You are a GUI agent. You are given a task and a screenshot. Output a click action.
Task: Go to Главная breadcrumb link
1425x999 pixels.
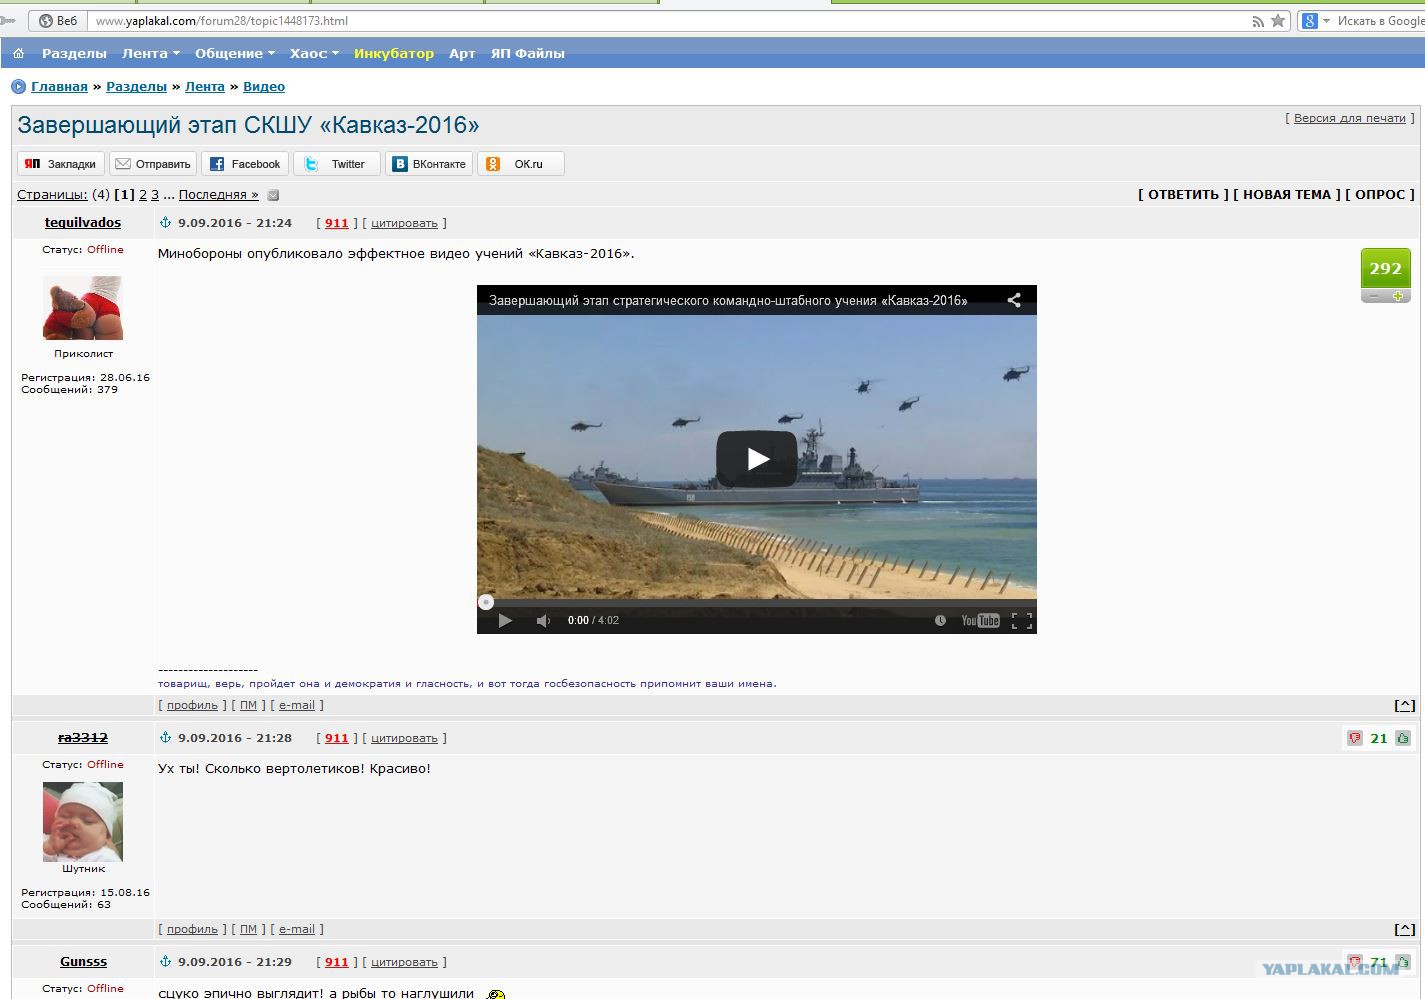(59, 87)
